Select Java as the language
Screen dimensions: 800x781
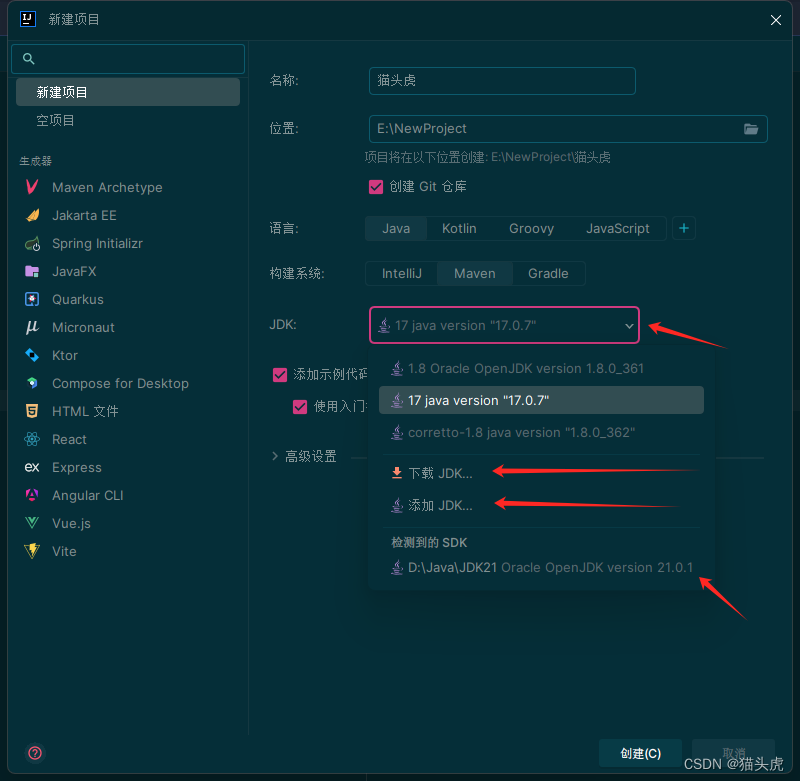coord(396,229)
